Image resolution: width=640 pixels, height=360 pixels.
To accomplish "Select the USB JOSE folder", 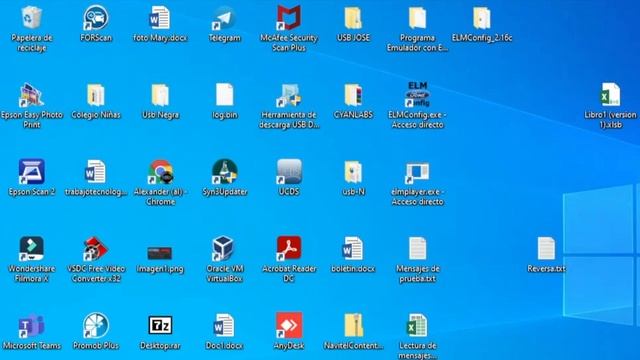I will point(353,18).
